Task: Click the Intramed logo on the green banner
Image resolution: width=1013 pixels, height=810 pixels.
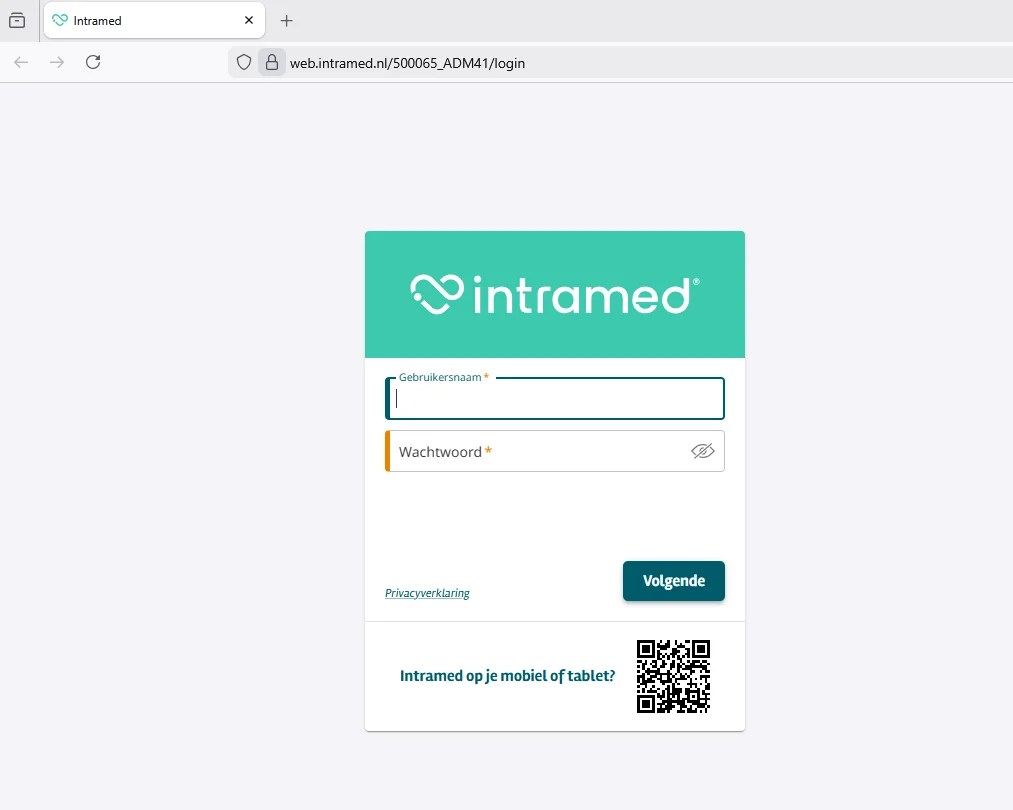Action: click(x=554, y=294)
